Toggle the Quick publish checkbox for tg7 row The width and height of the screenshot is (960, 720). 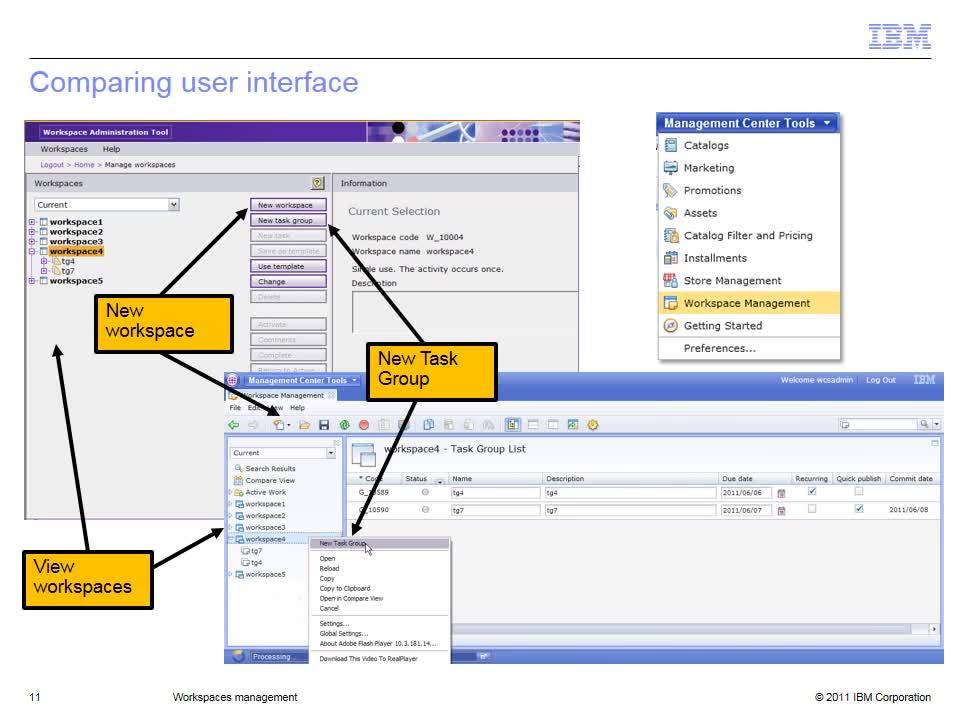click(859, 508)
